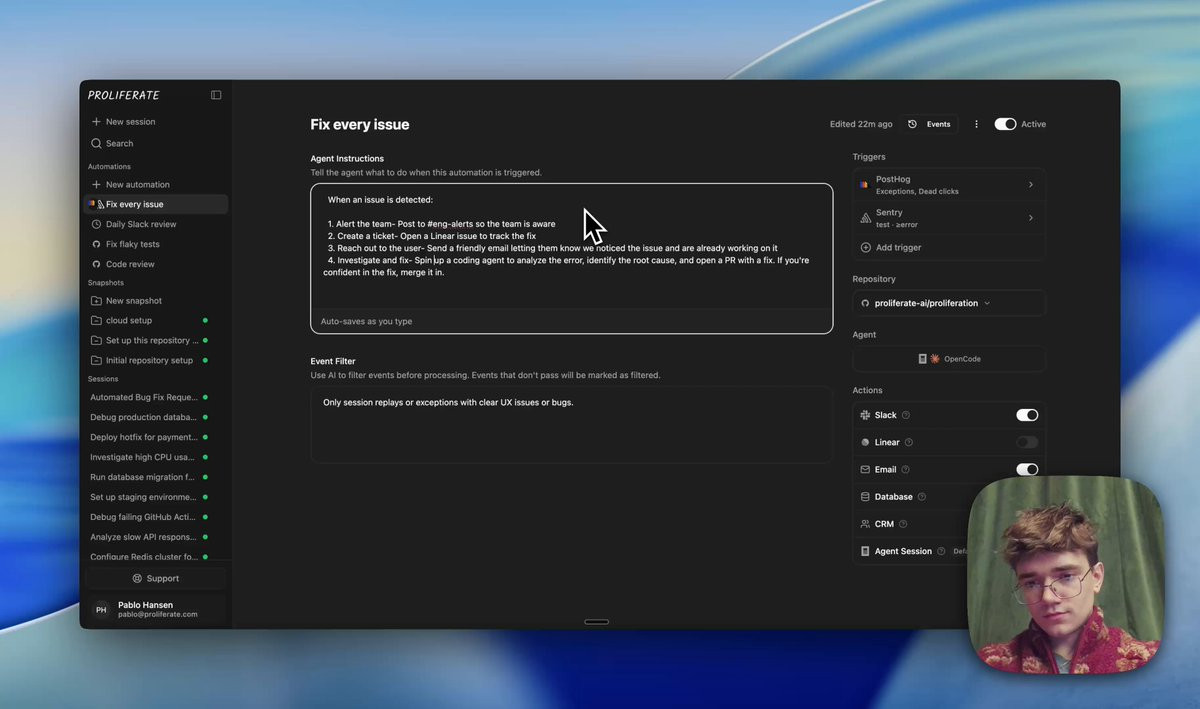Turn off the Slack action toggle
The image size is (1200, 709).
(1027, 415)
